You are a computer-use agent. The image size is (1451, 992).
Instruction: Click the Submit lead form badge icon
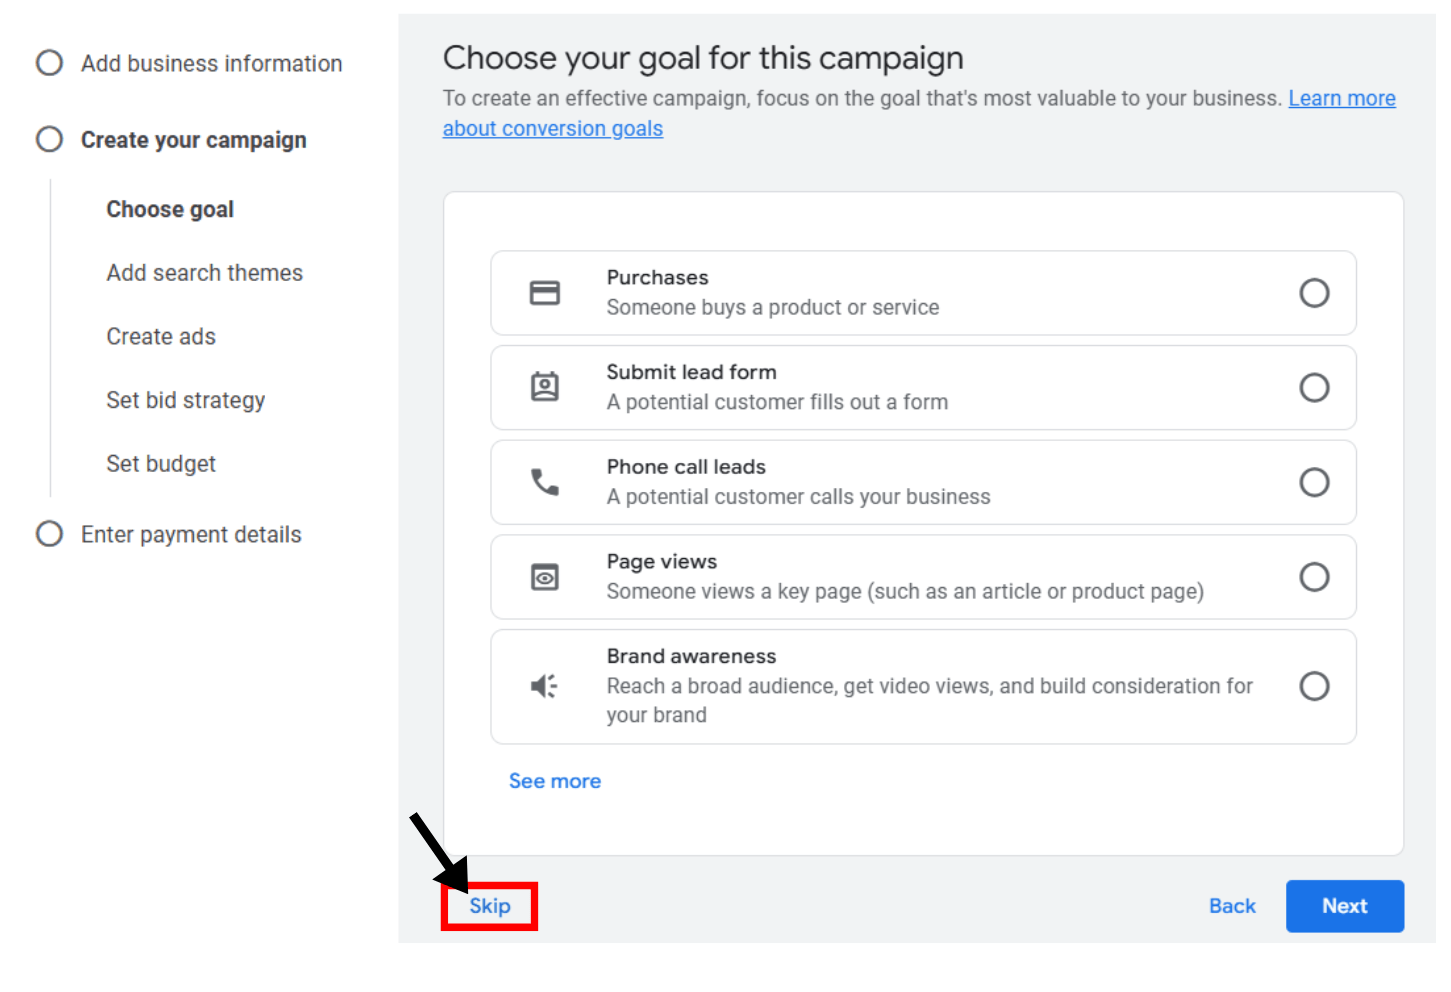pyautogui.click(x=544, y=387)
